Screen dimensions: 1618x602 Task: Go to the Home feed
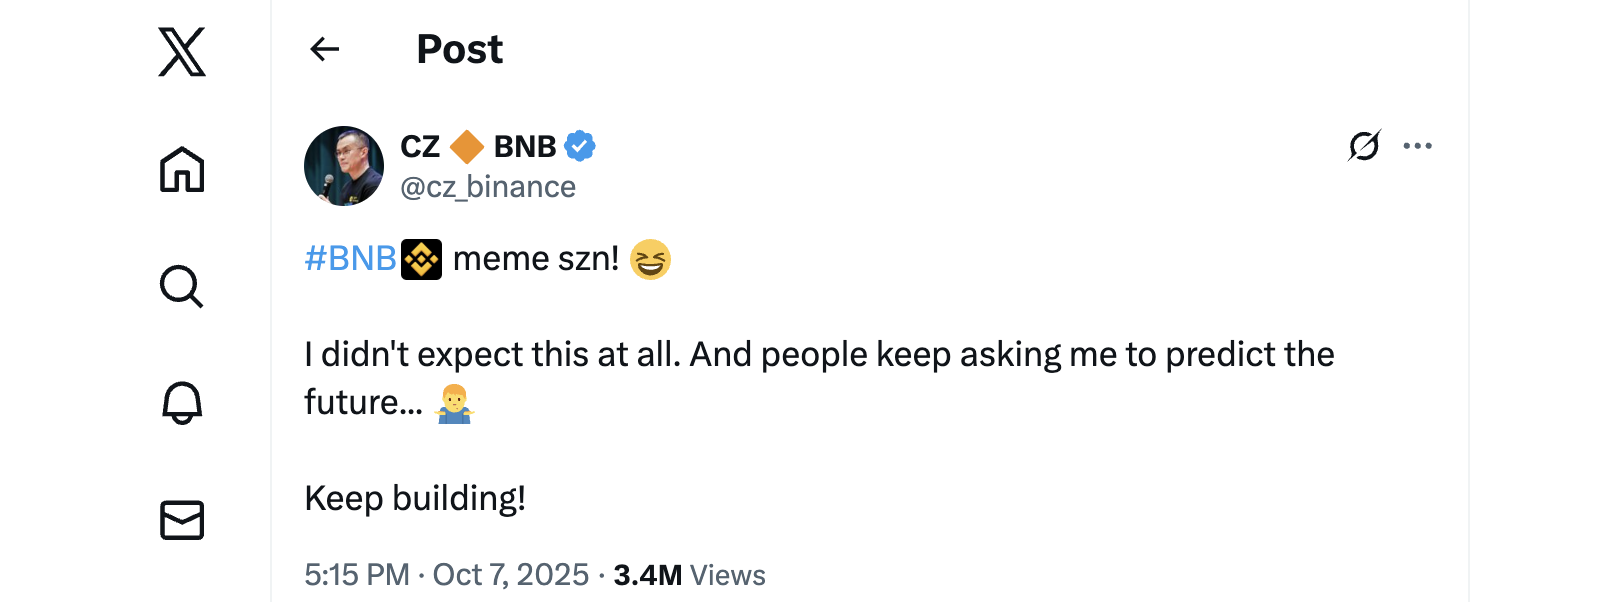182,169
